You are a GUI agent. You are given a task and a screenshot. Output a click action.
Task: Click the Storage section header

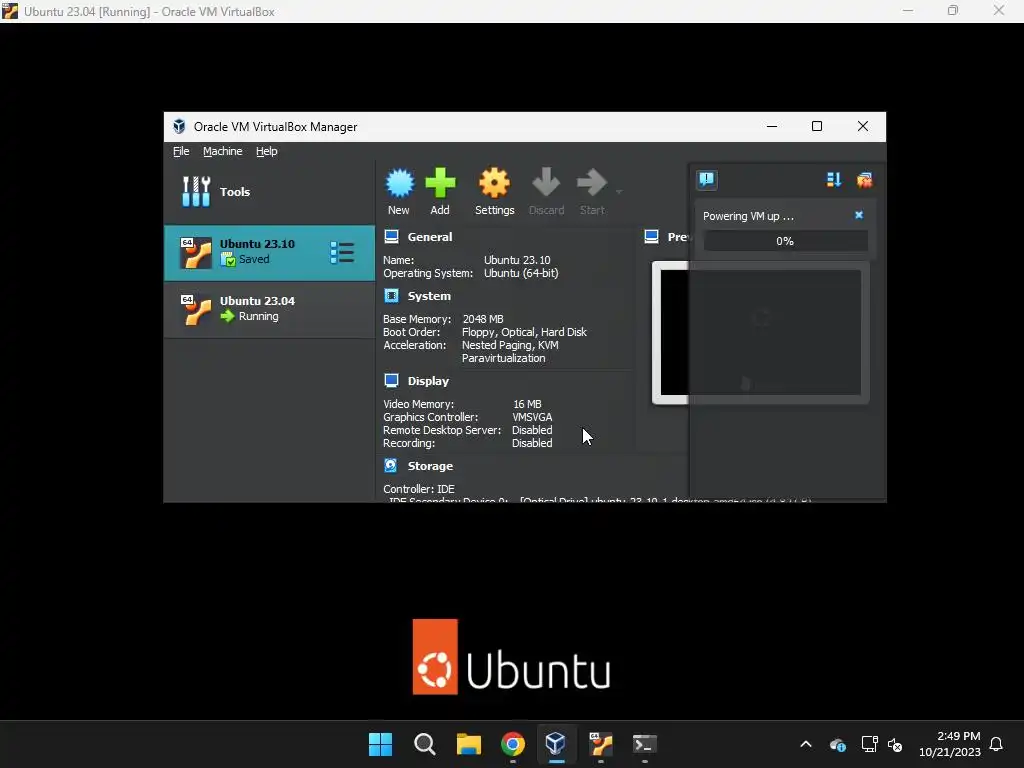click(x=430, y=466)
